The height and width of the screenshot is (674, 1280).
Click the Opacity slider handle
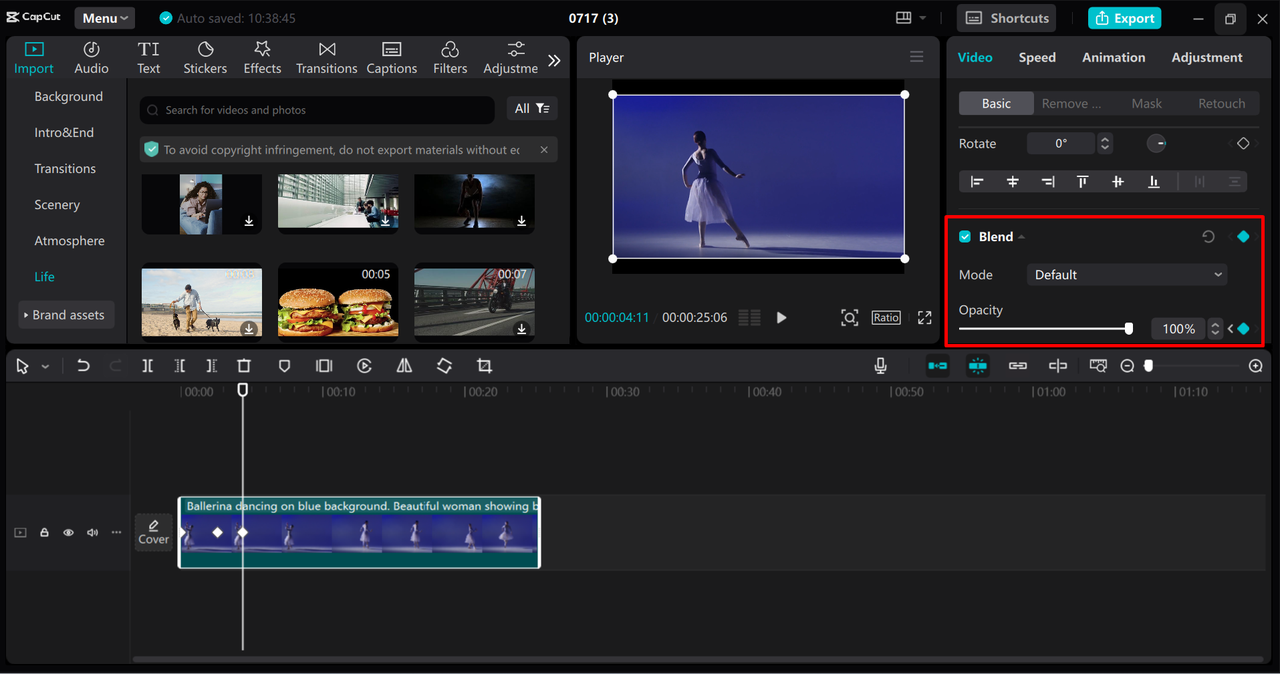[1129, 329]
